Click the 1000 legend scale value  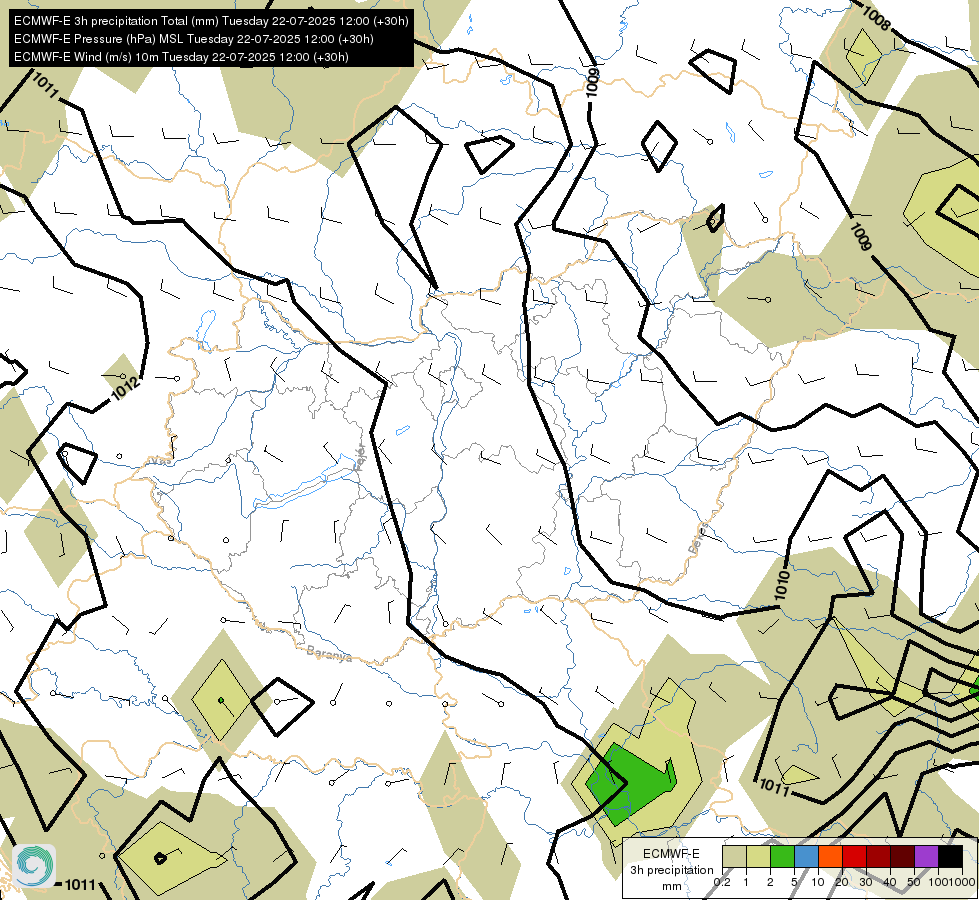pos(963,882)
